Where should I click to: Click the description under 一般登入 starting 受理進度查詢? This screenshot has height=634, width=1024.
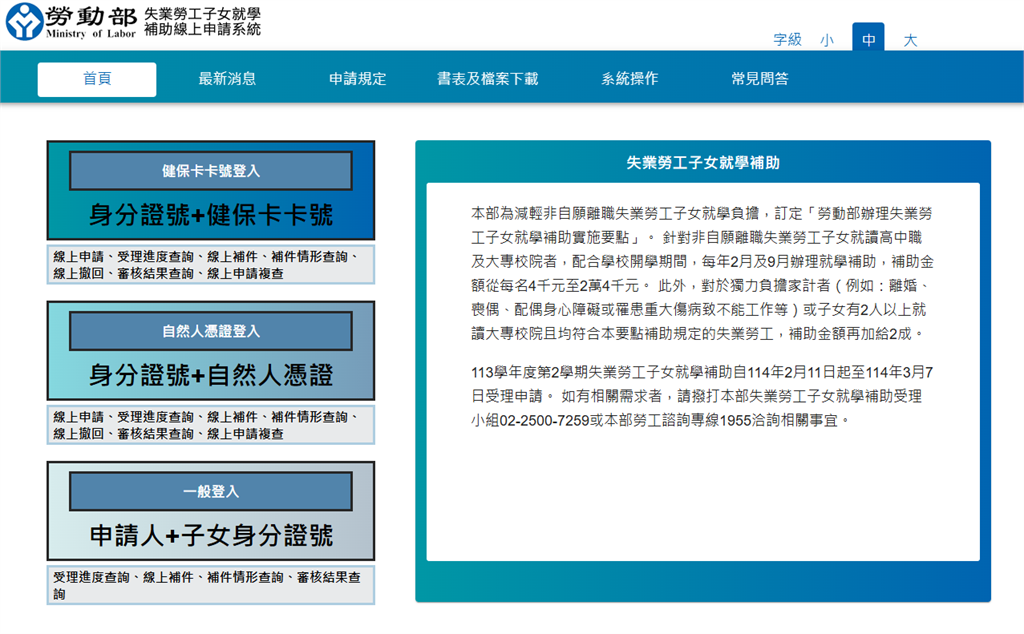(211, 586)
